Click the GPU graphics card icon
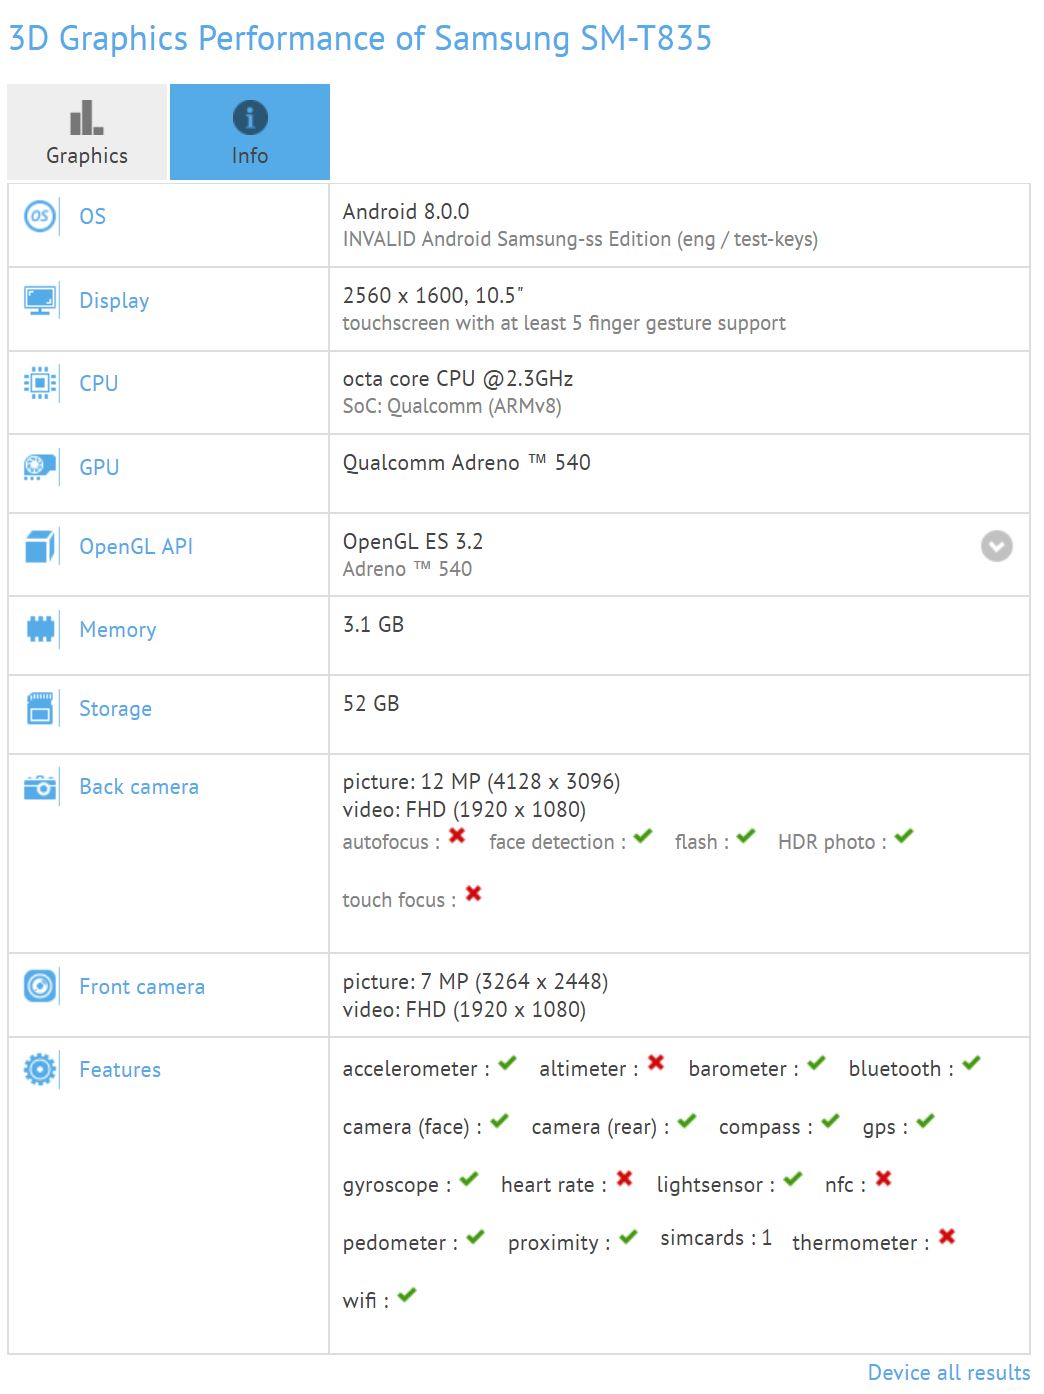Viewport: 1044px width, 1394px height. (40, 467)
